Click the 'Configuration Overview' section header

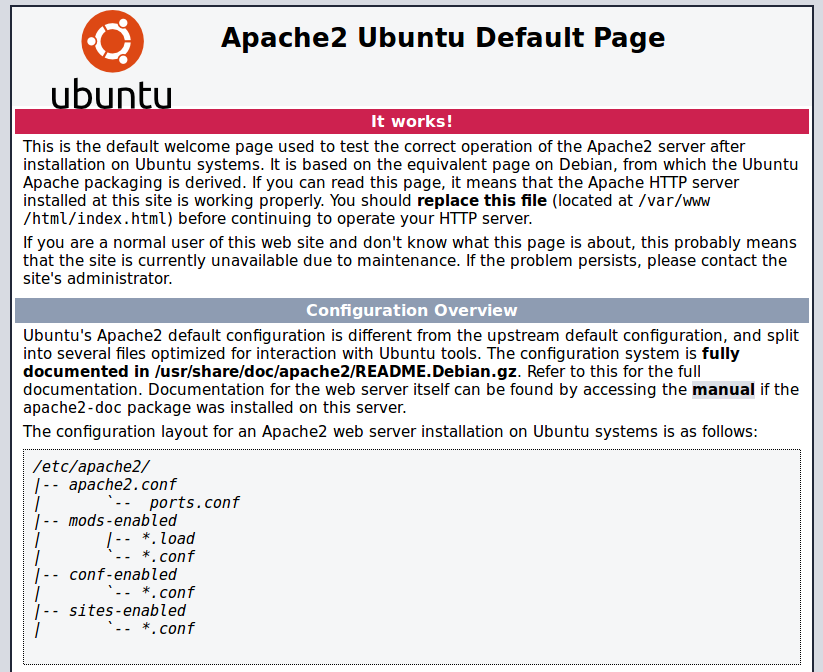tap(412, 310)
